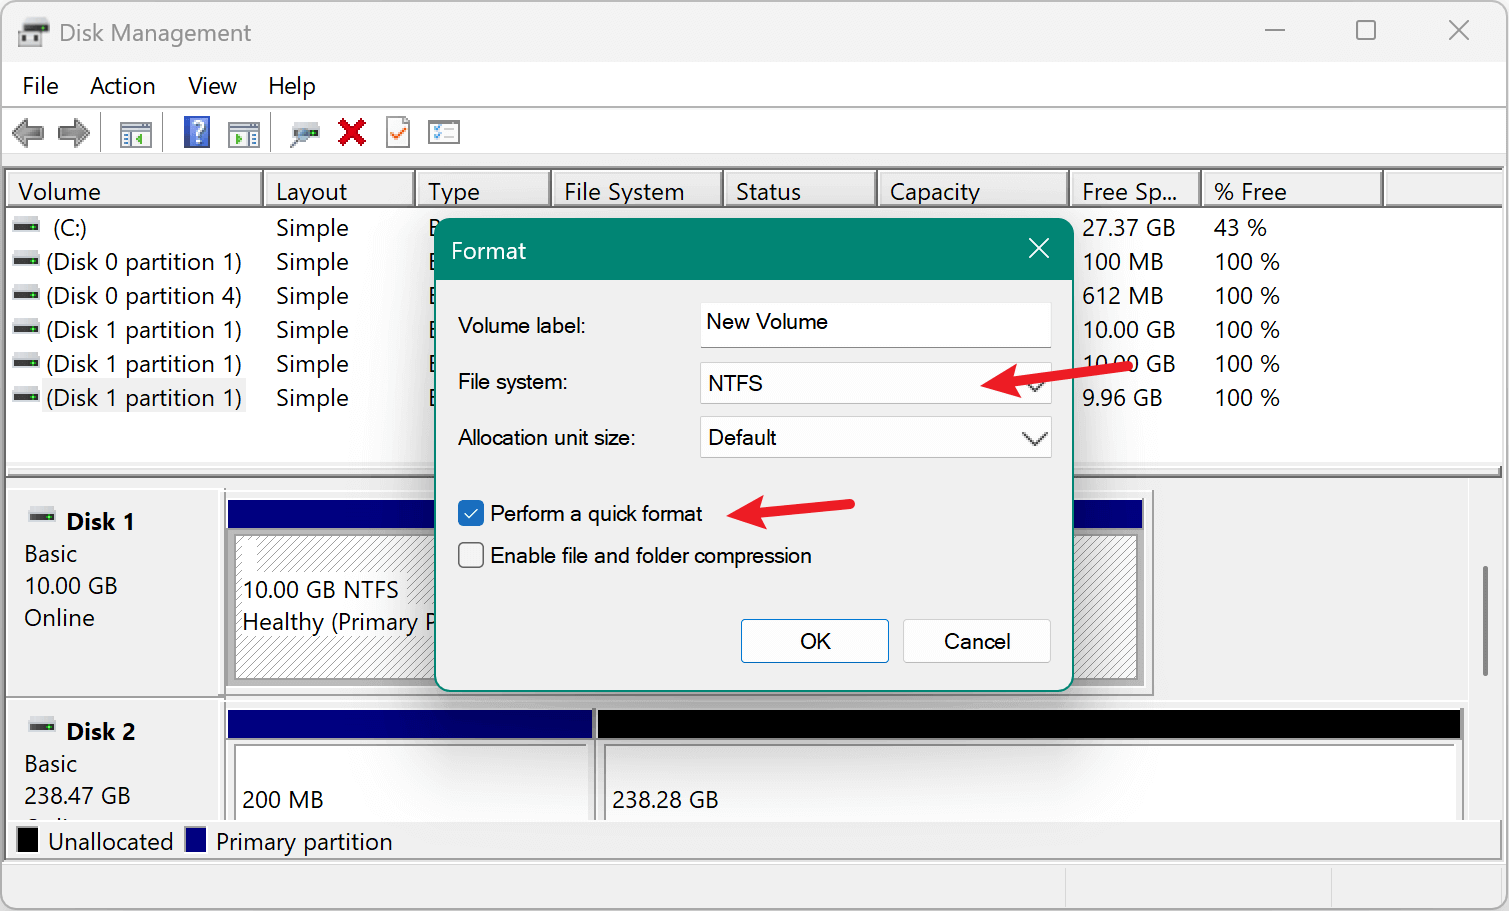
Task: Open the Allocation unit size dropdown
Action: [x=1034, y=437]
